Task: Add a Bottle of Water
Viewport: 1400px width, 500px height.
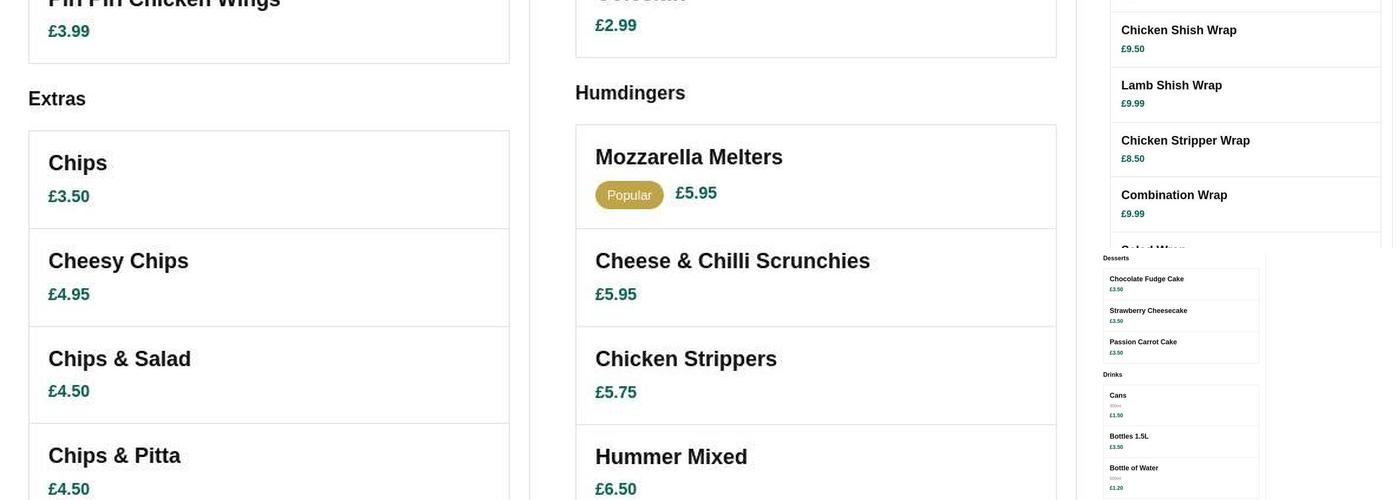Action: pos(1180,477)
